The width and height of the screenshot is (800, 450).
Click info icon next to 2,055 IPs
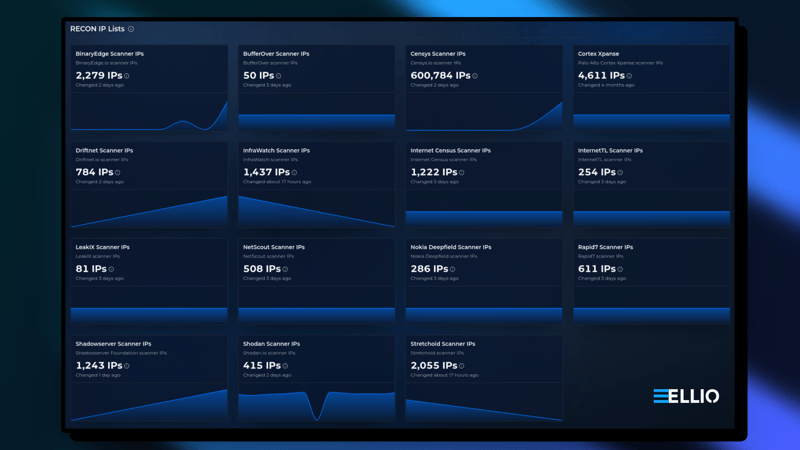[462, 366]
